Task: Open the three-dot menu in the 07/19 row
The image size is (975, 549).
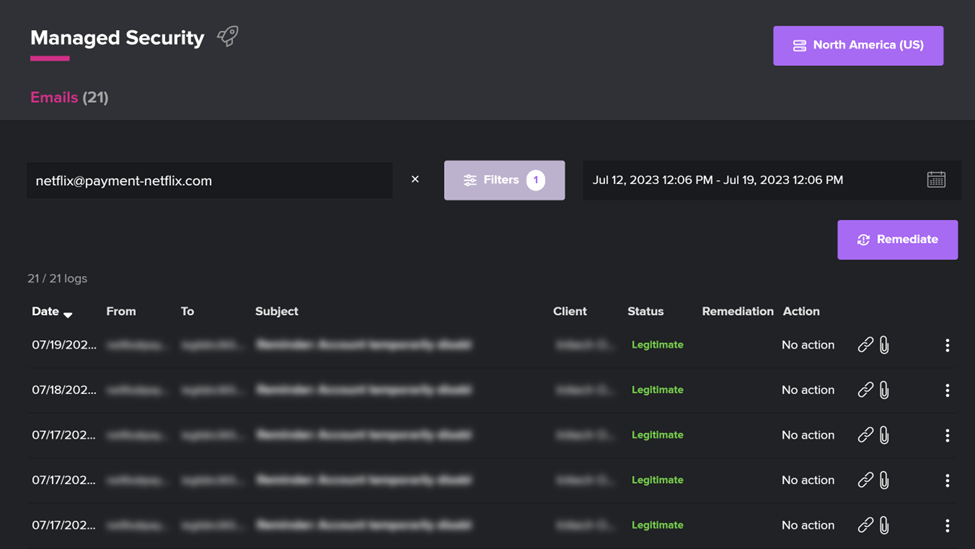Action: pyautogui.click(x=947, y=345)
